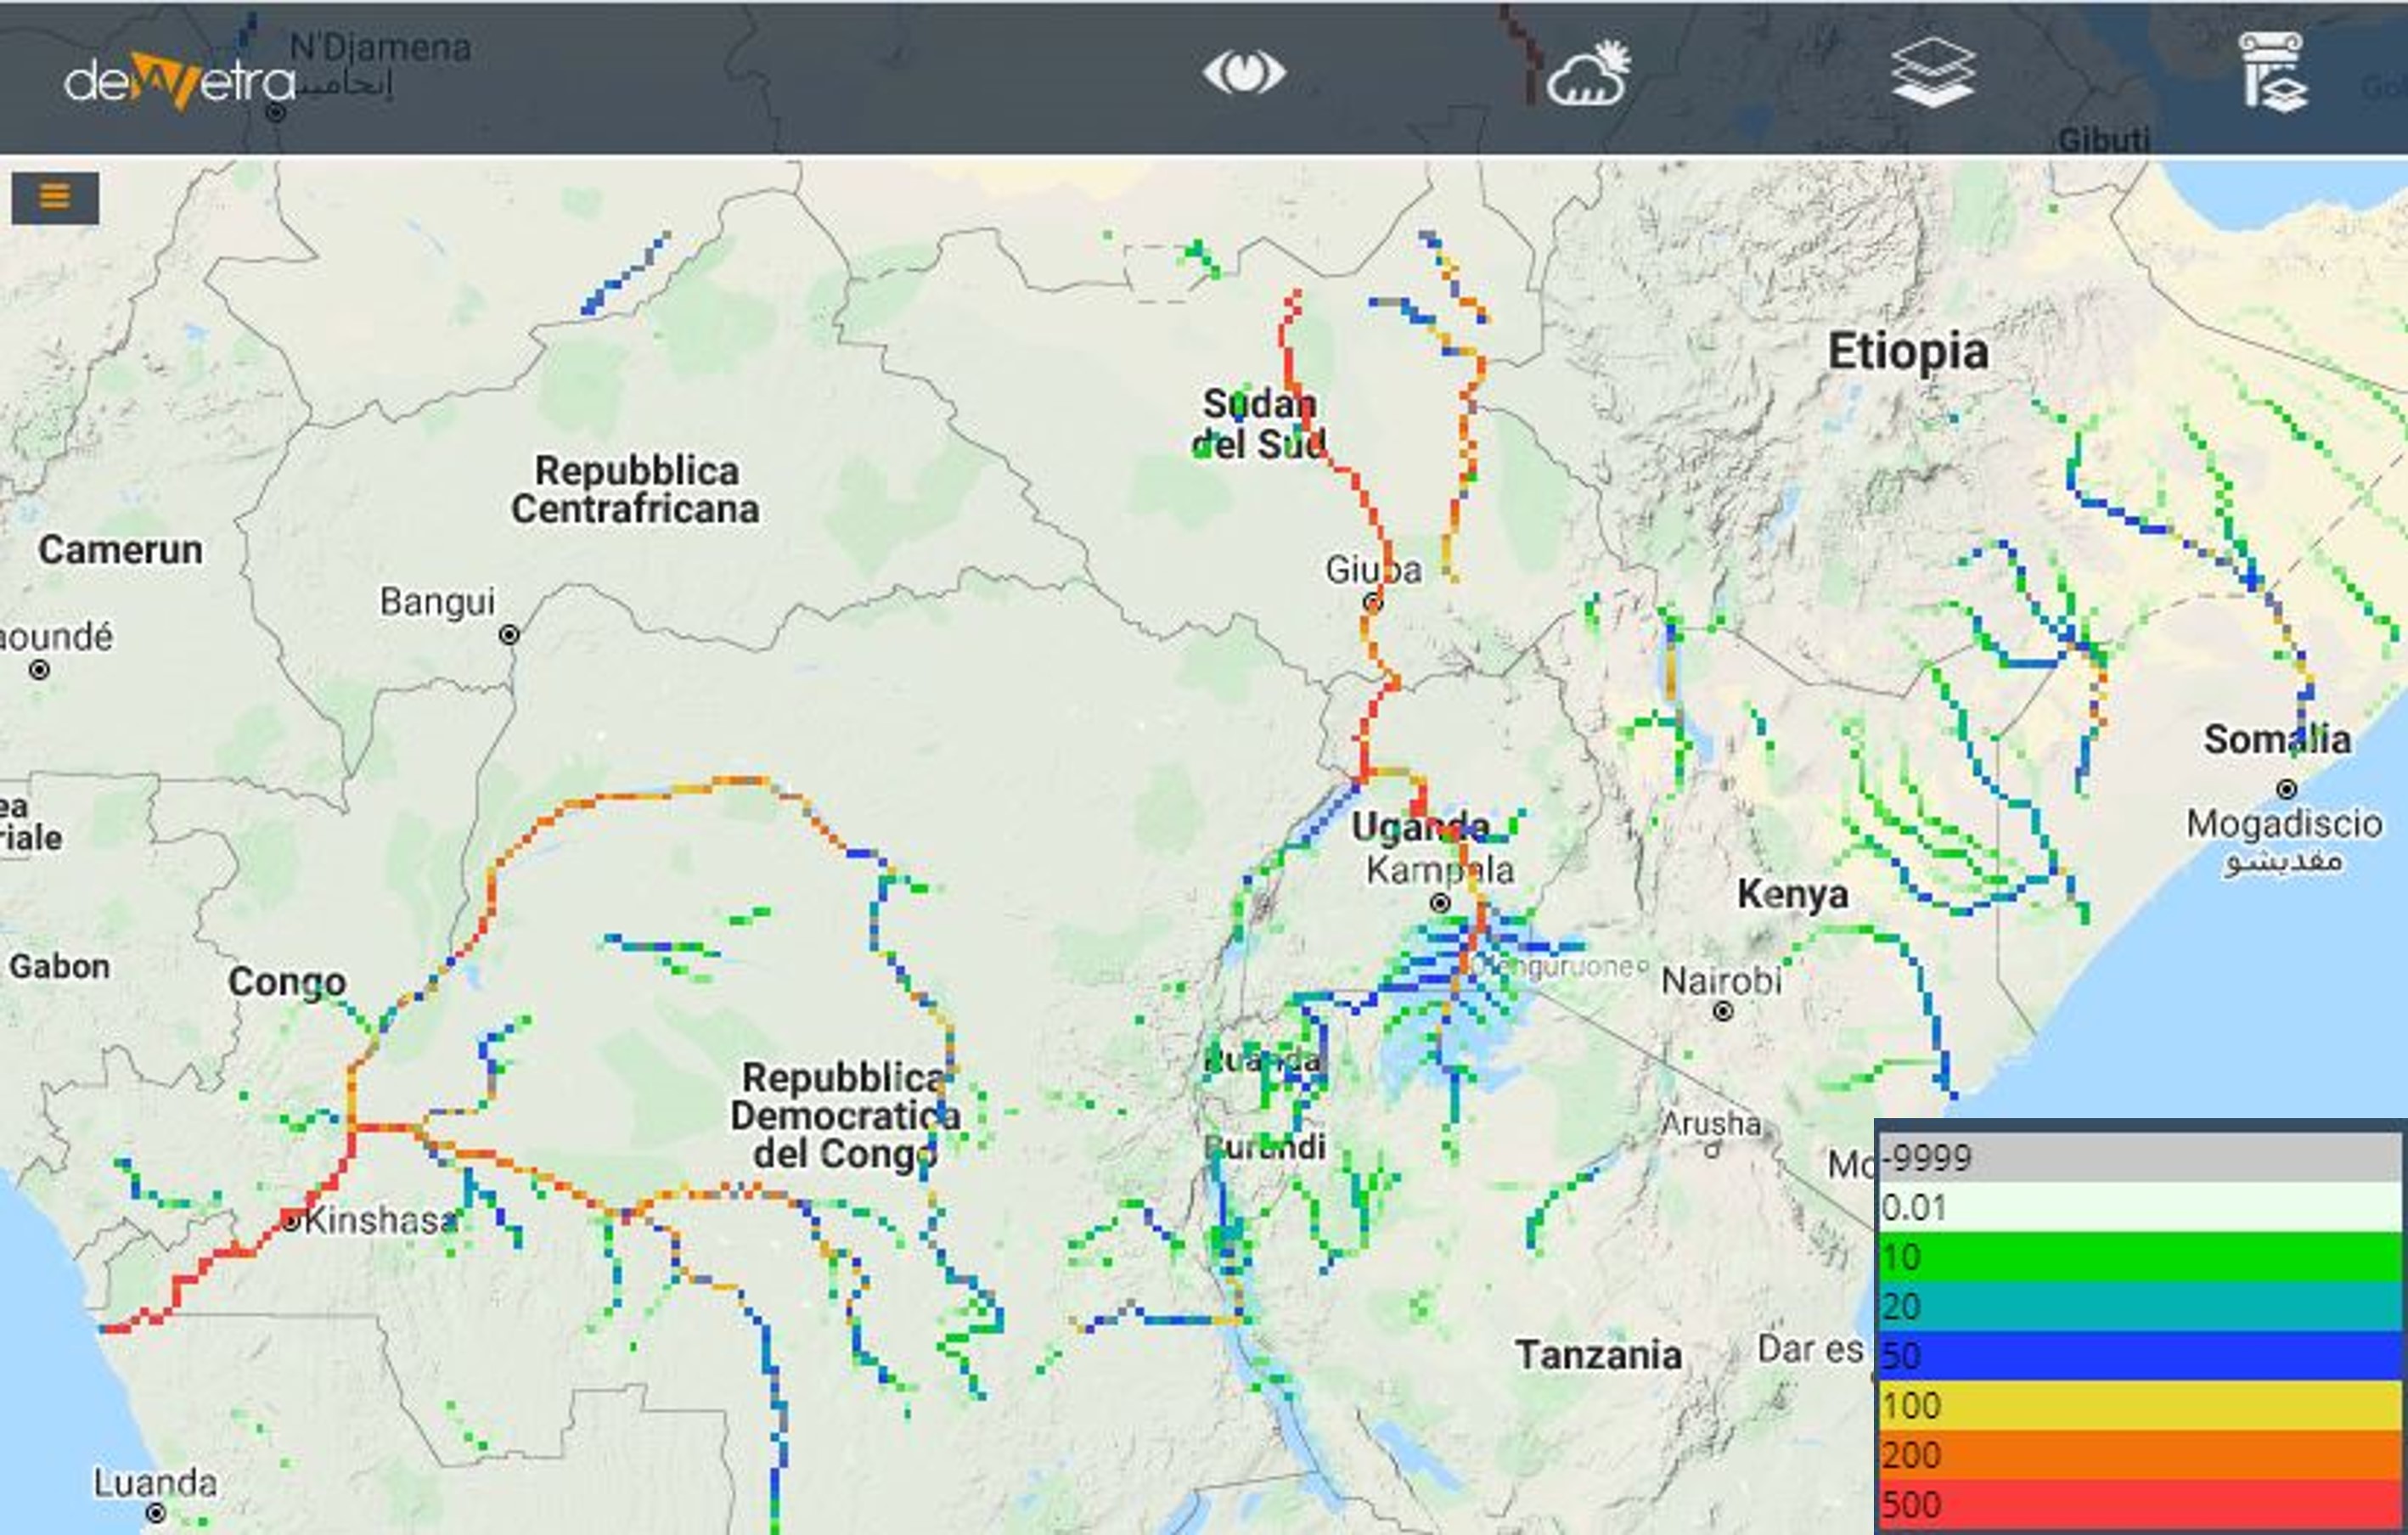Click the Bangui city marker
Screen dimensions: 2408x1535
509,635
